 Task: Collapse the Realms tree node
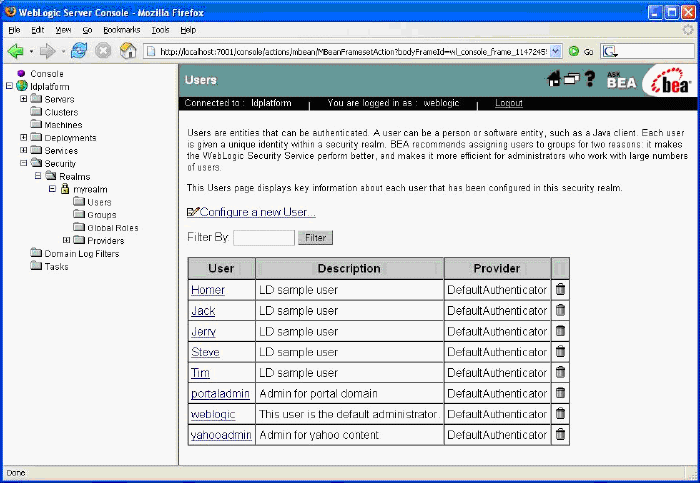[x=38, y=176]
